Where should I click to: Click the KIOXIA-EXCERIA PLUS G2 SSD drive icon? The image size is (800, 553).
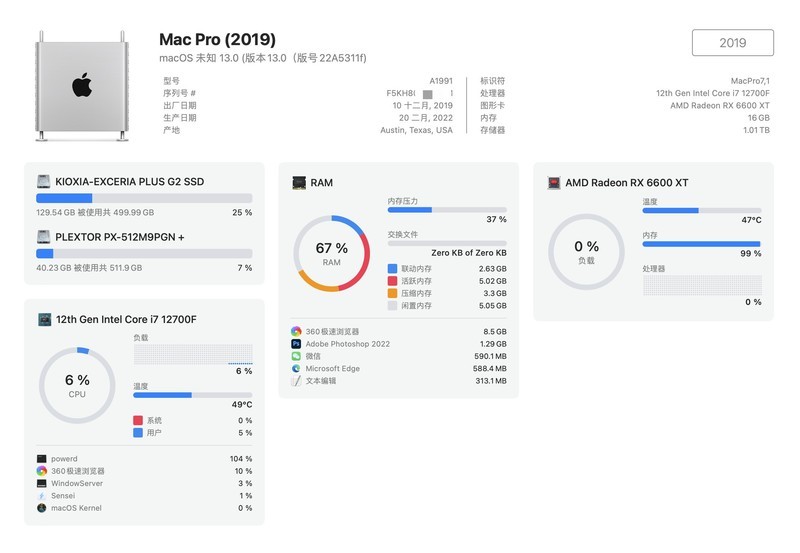point(44,182)
